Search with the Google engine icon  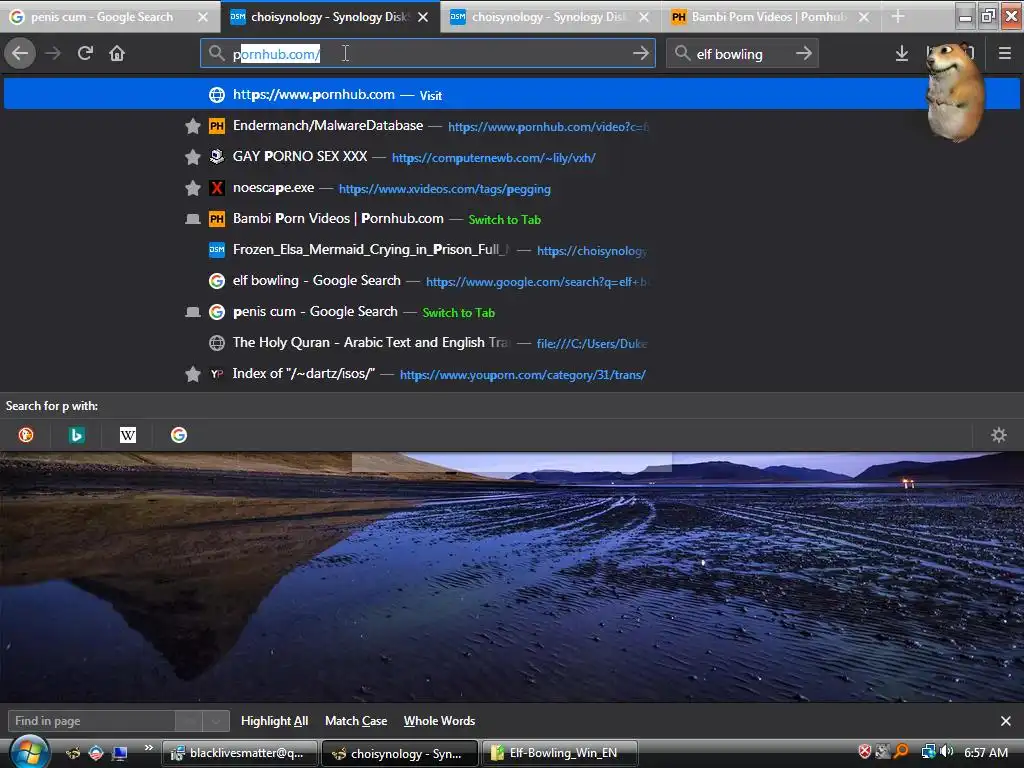179,435
